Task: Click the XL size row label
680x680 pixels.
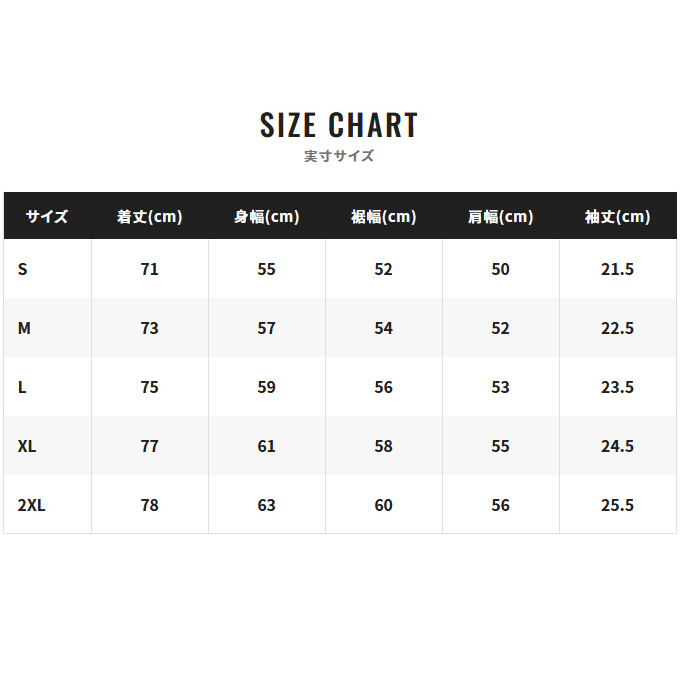Action: click(x=27, y=446)
